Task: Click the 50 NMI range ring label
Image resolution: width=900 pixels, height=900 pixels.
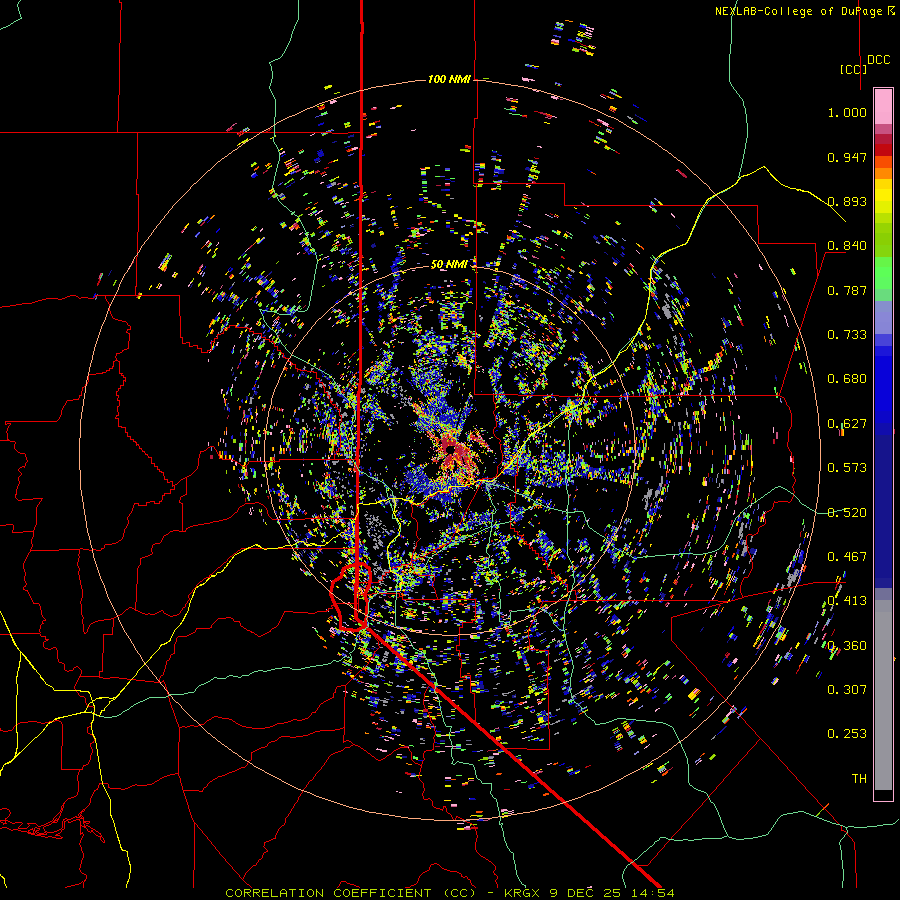Action: [449, 265]
